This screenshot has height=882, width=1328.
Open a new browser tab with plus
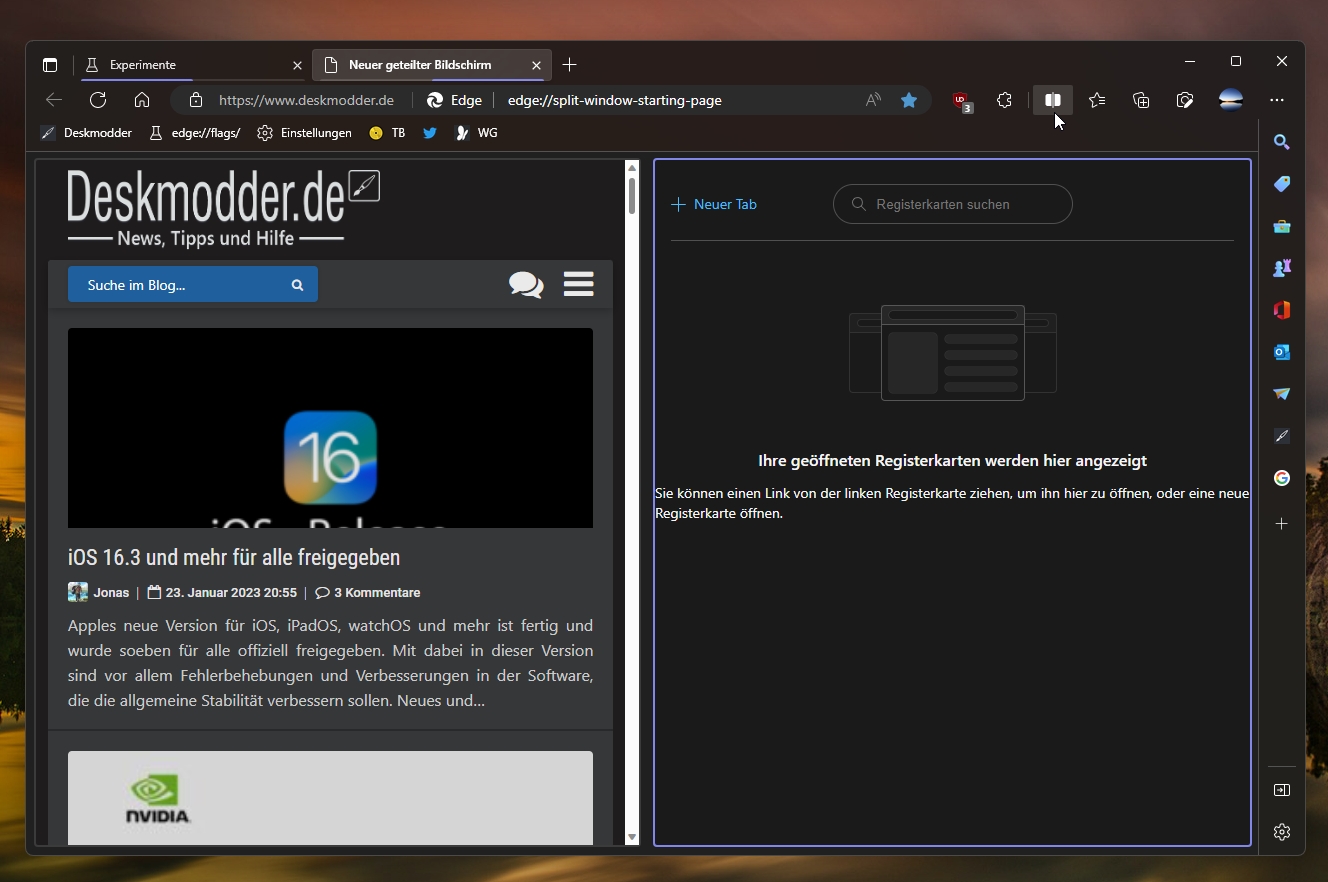[x=570, y=65]
